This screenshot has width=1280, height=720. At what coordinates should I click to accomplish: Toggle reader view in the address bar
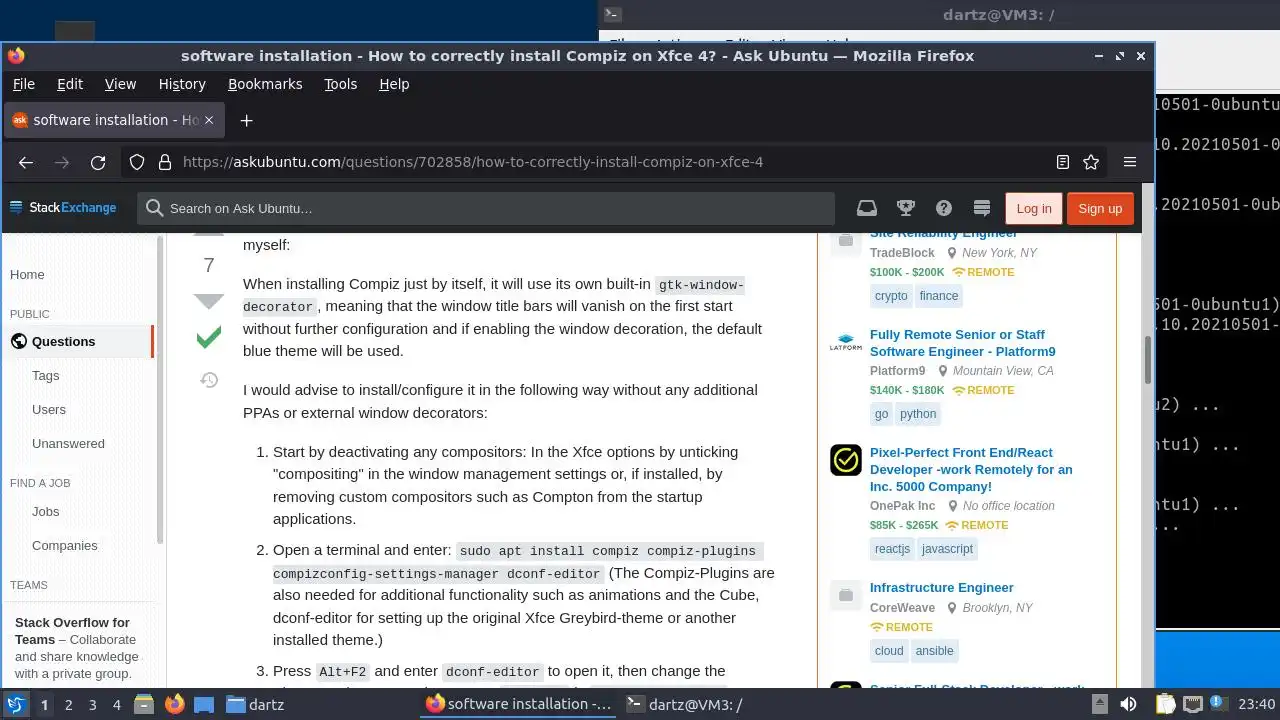[1063, 162]
